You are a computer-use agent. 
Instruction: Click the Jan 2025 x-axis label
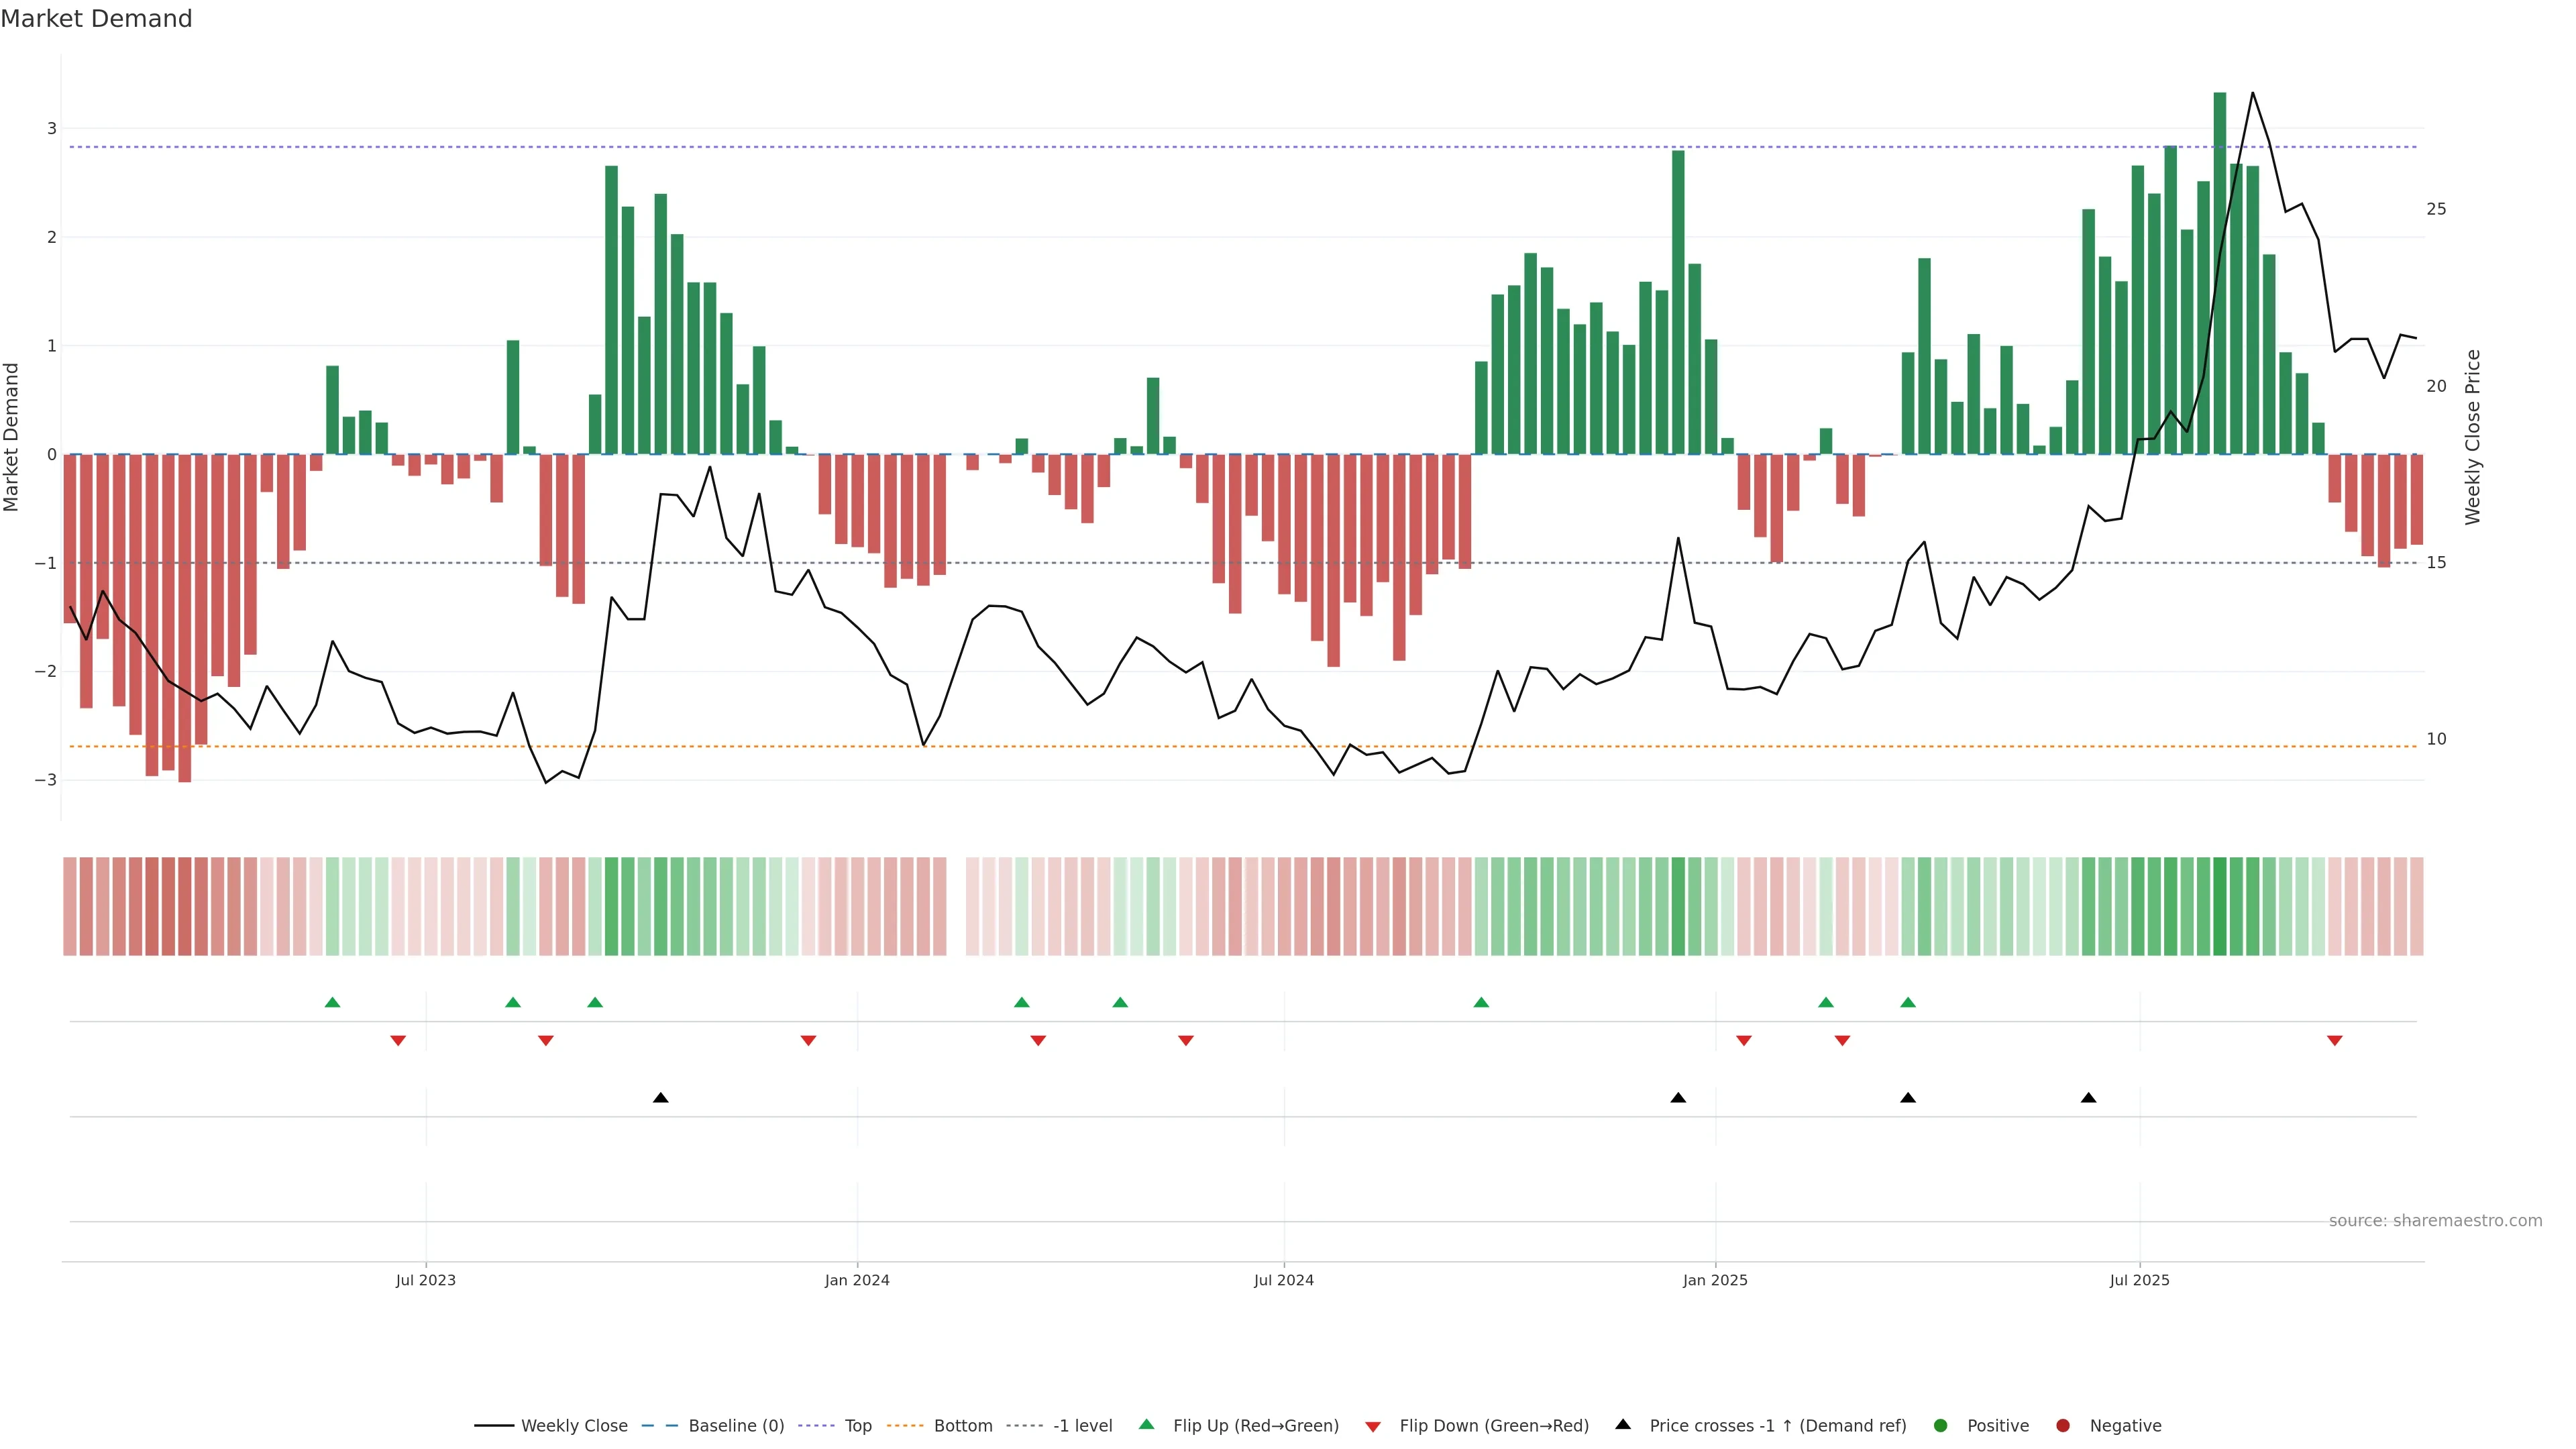point(1715,1280)
